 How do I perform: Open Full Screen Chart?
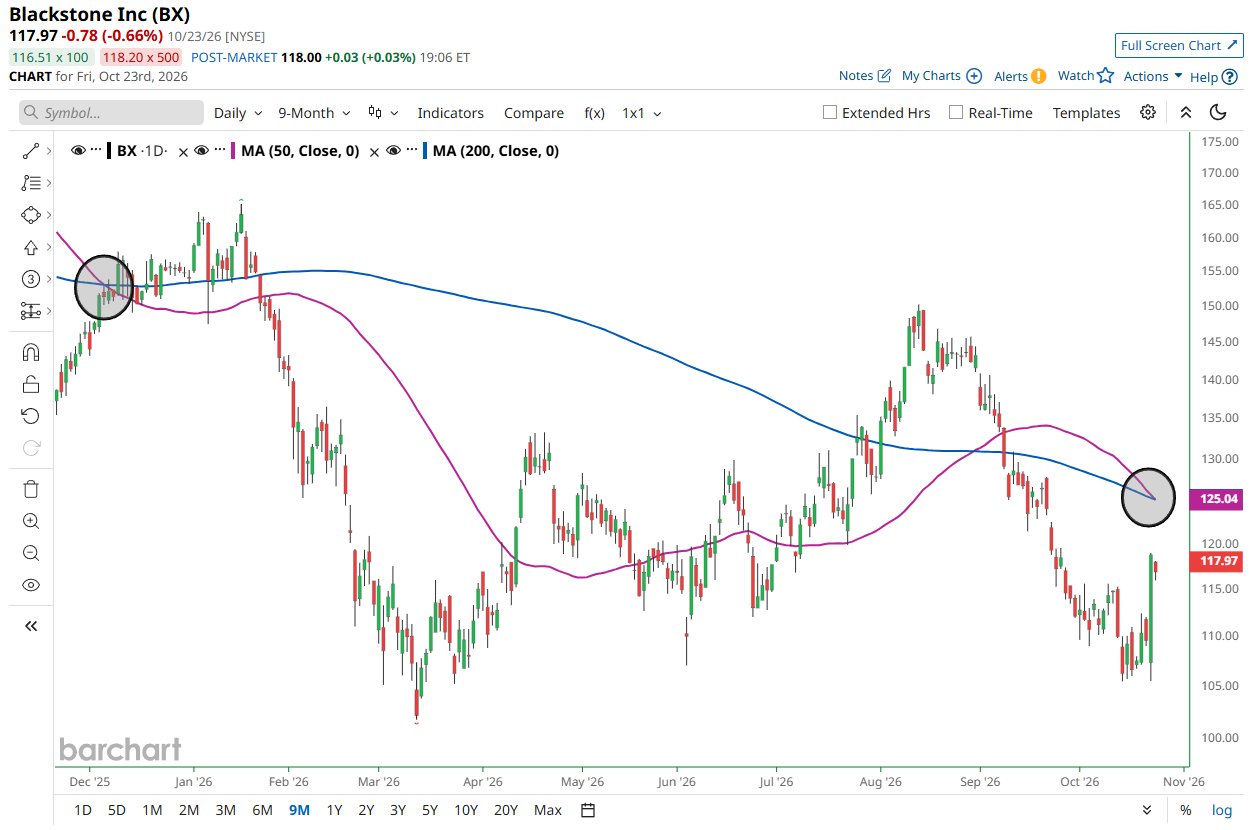coord(1179,46)
